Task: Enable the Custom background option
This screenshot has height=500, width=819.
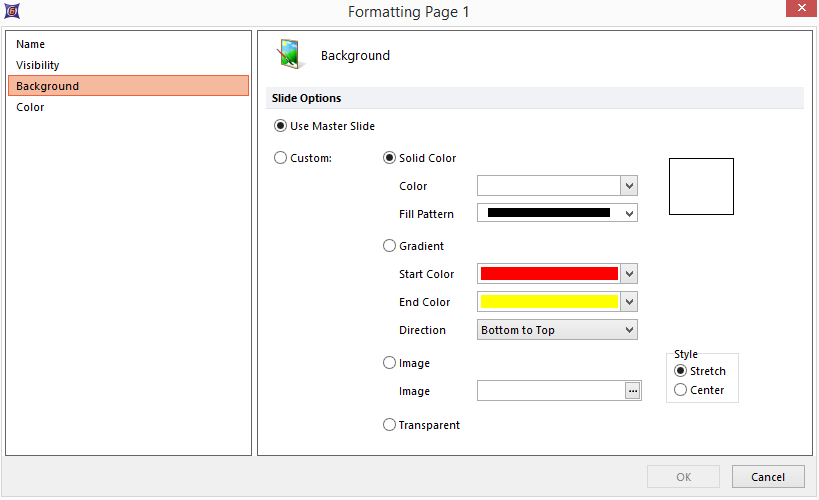Action: click(x=280, y=158)
